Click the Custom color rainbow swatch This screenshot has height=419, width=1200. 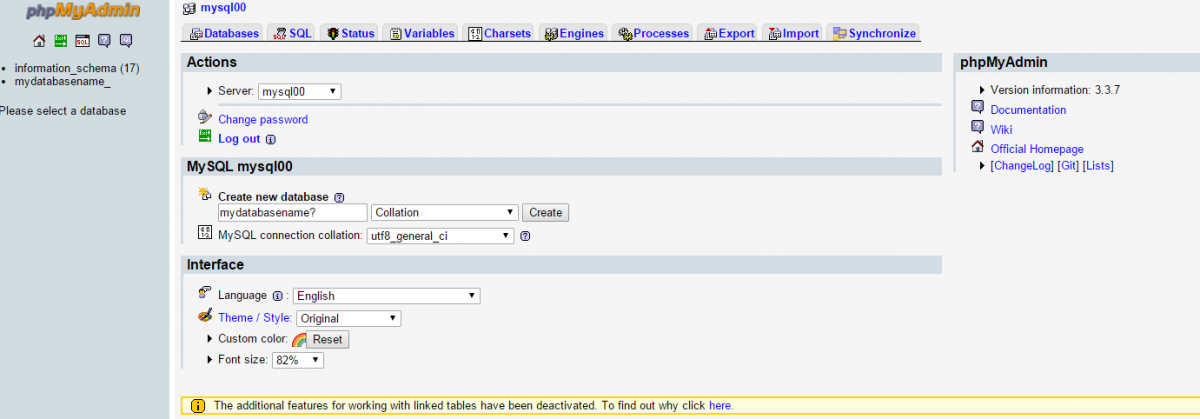click(x=298, y=340)
